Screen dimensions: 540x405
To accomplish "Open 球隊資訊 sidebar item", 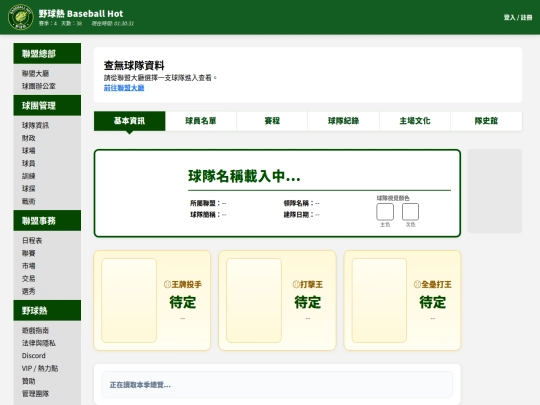I will [35, 125].
